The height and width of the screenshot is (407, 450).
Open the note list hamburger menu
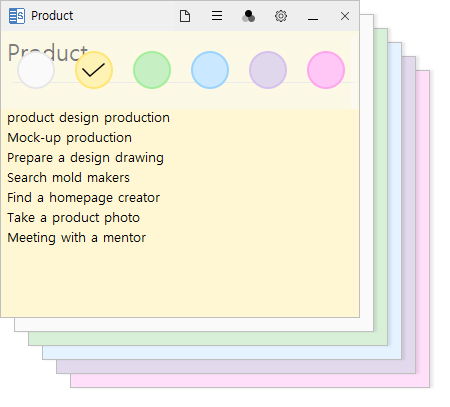(x=217, y=16)
